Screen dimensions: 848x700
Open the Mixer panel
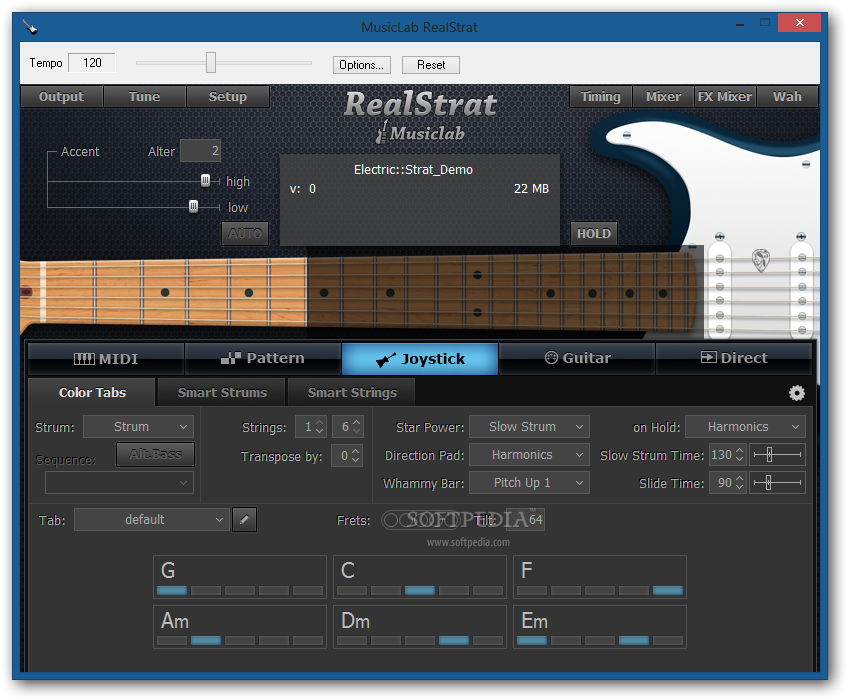point(663,97)
